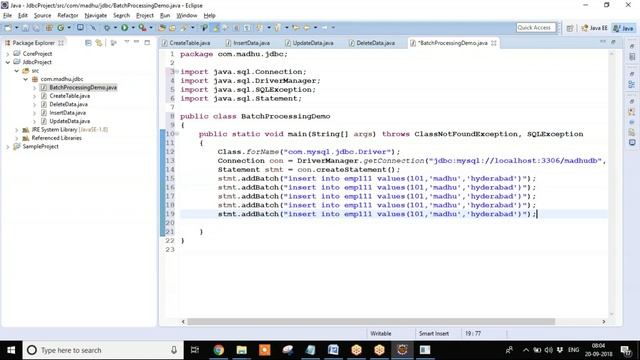The height and width of the screenshot is (360, 640).
Task: Open File Explorer from taskbar
Action: point(241,350)
